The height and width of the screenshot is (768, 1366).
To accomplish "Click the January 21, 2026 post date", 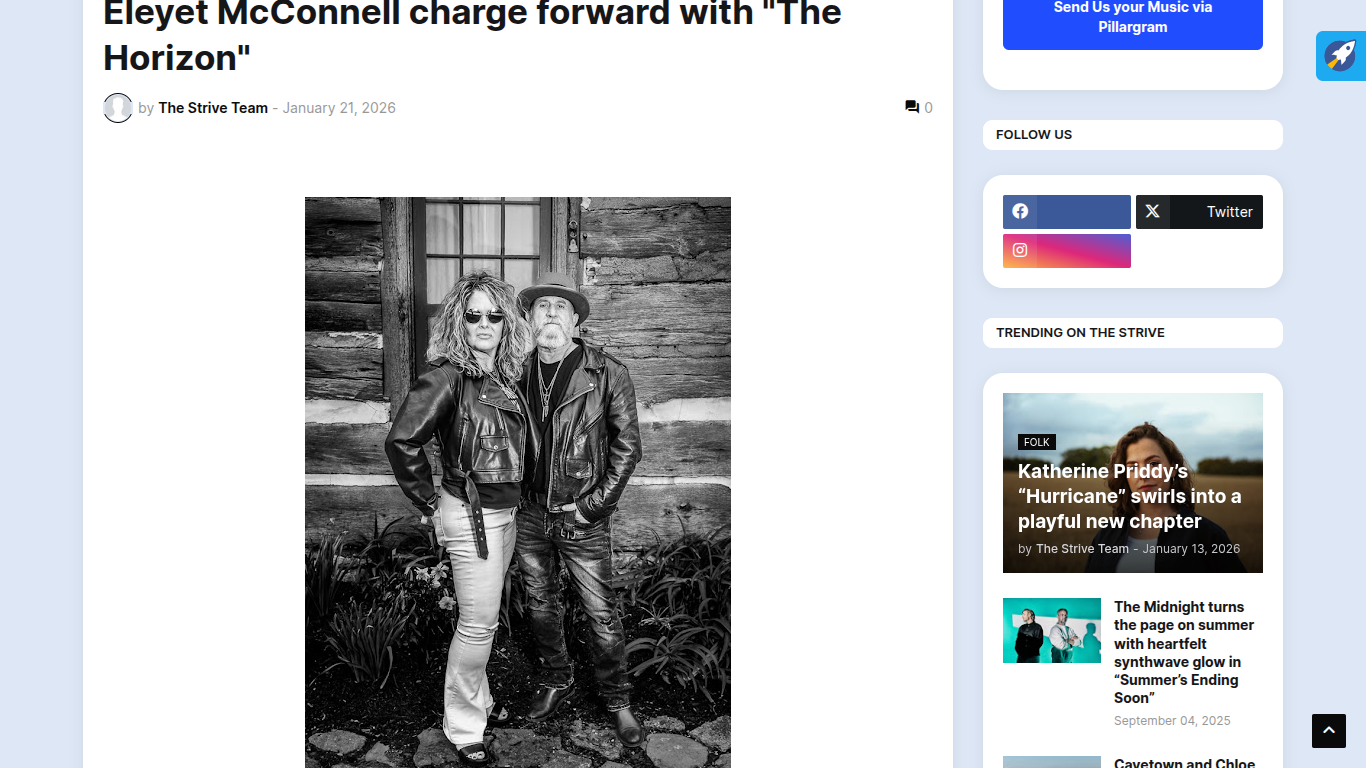I will pyautogui.click(x=339, y=108).
